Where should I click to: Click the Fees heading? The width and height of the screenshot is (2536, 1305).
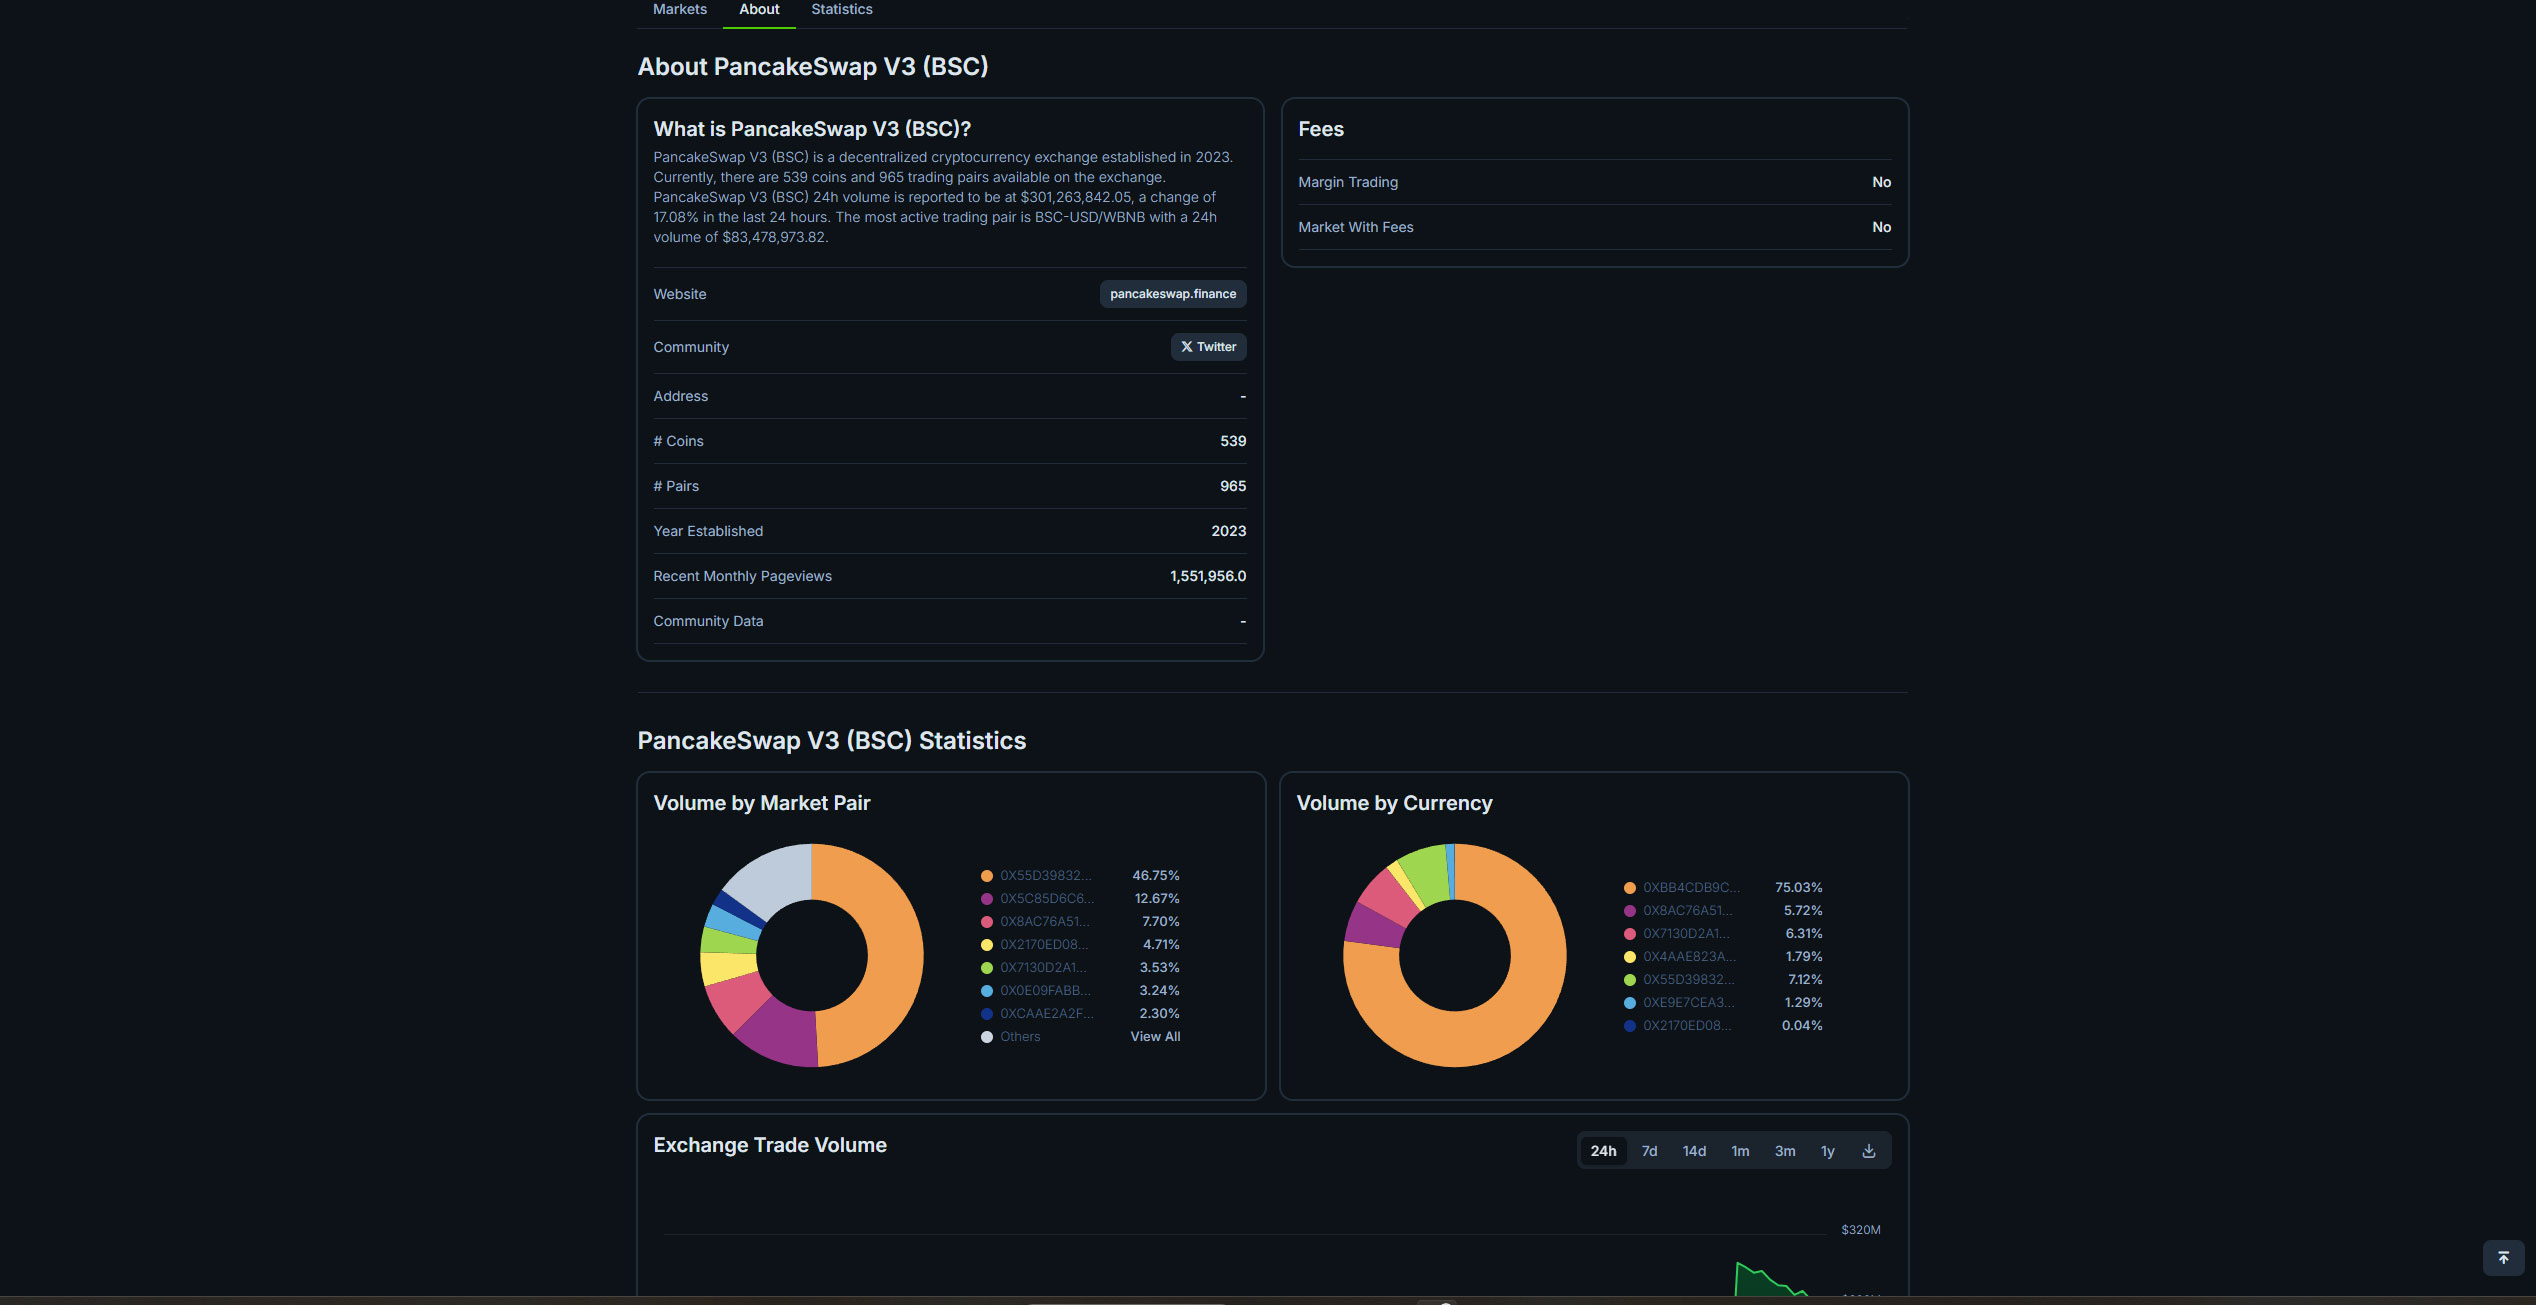[x=1320, y=129]
